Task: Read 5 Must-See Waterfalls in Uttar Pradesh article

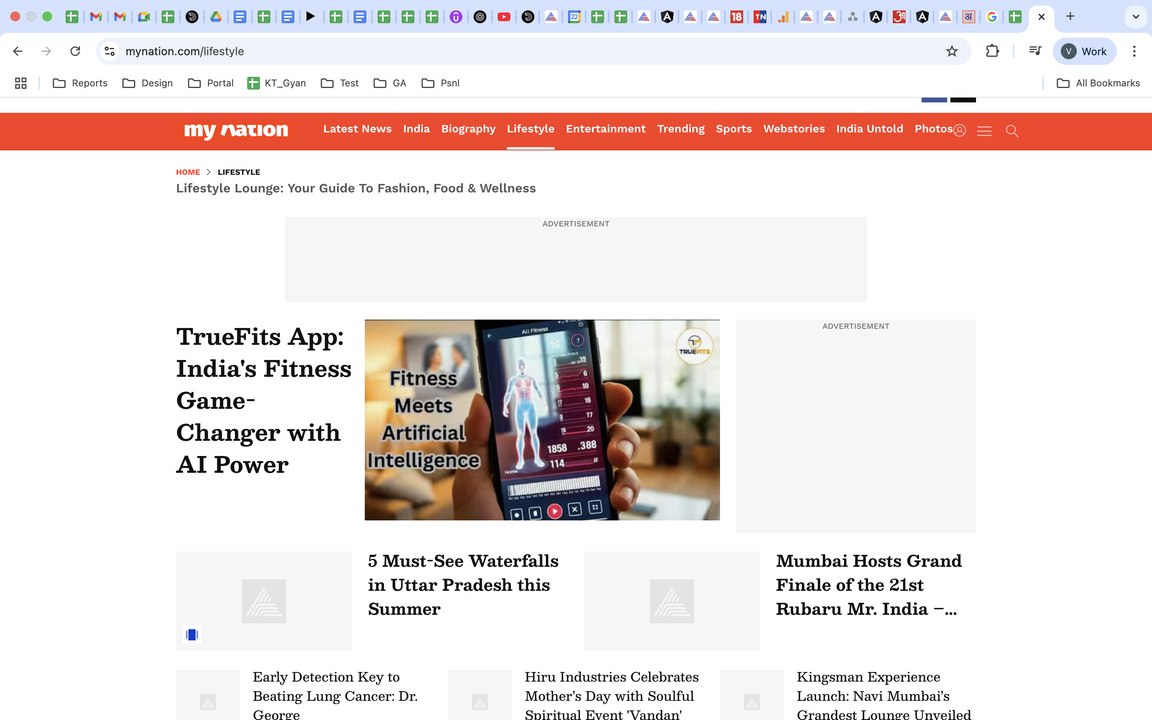Action: click(463, 585)
